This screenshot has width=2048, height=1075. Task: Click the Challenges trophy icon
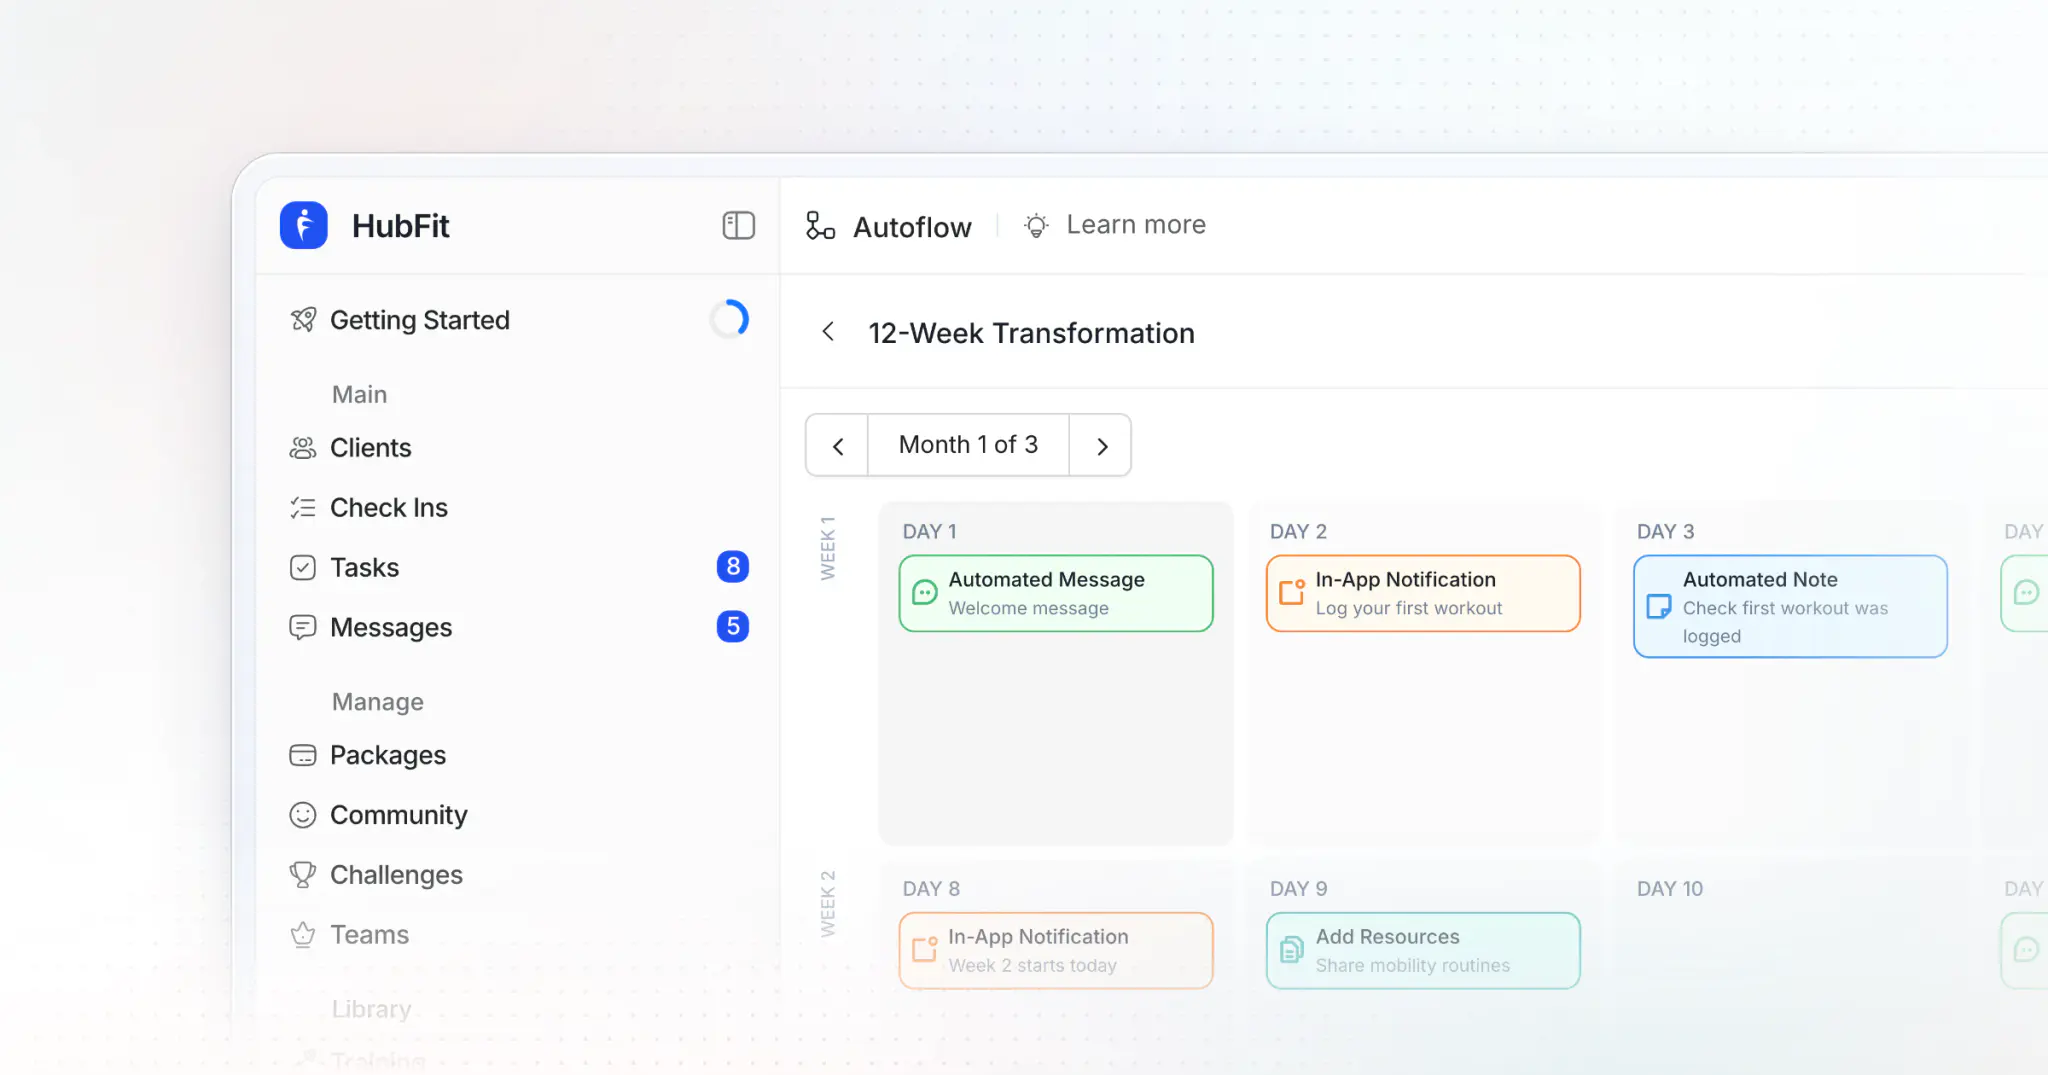[x=303, y=875]
